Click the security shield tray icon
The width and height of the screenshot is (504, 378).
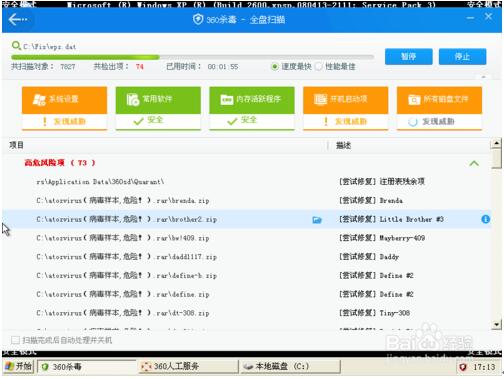pos(463,367)
